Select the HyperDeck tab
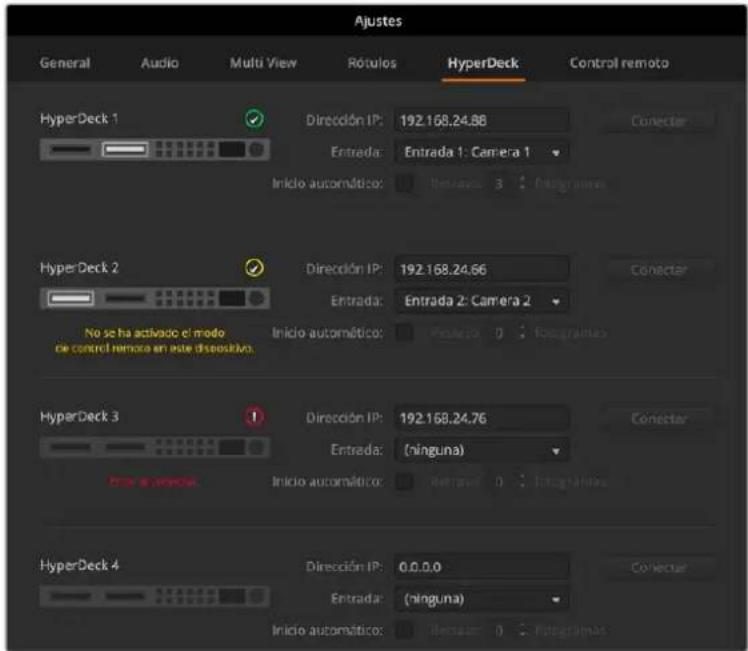Screen dimensions: 748x651 tap(483, 63)
